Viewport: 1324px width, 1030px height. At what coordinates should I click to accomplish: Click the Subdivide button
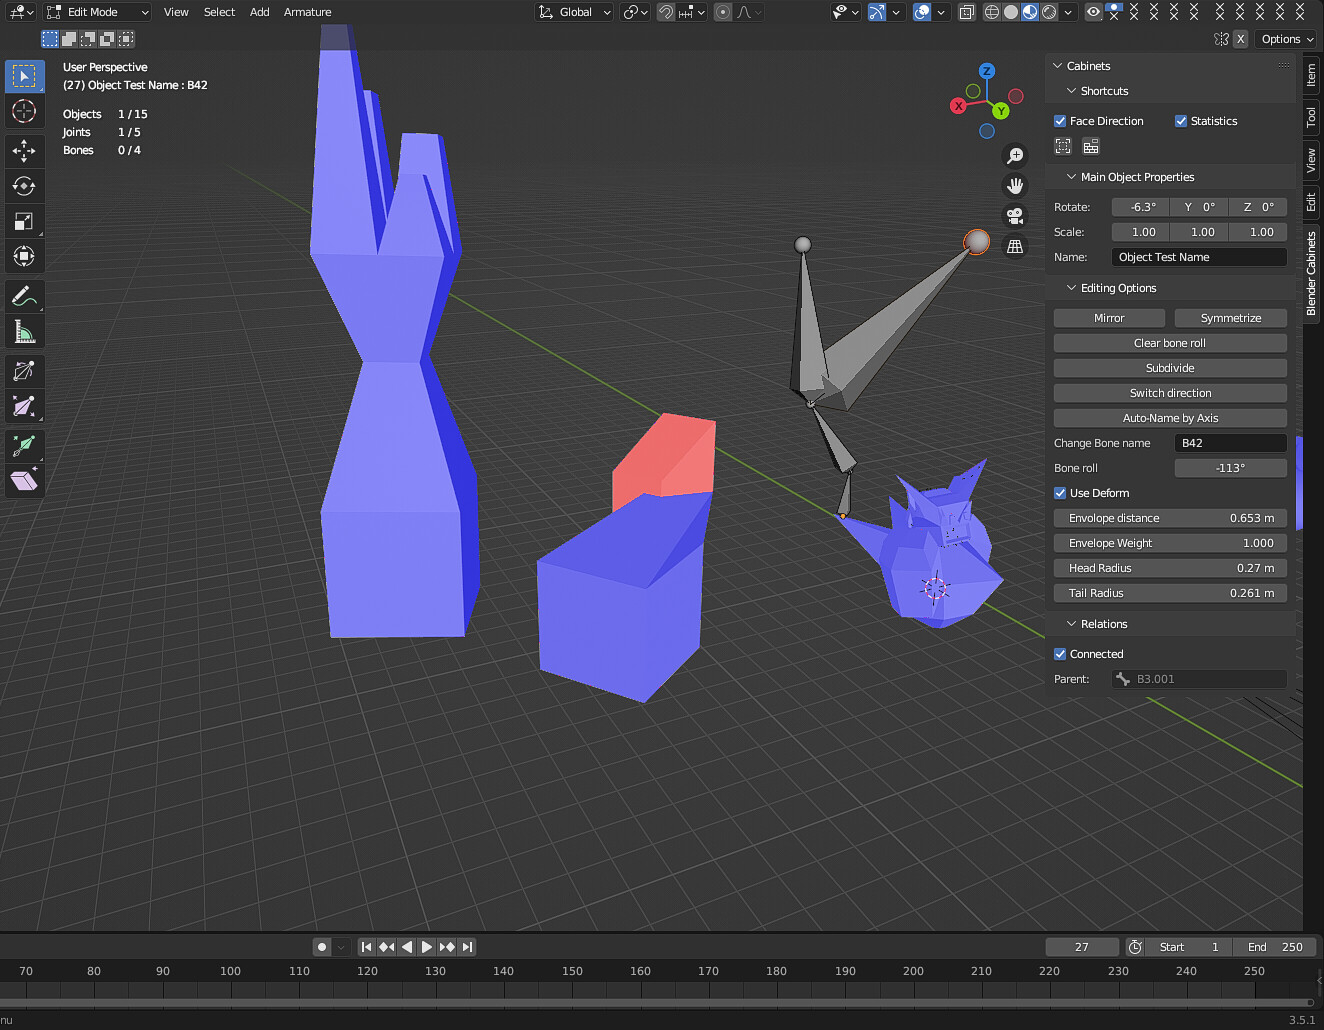[x=1170, y=368]
